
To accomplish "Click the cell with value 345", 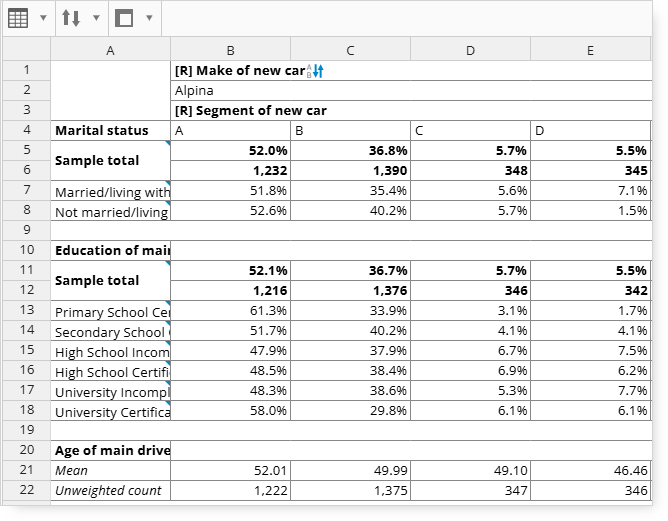I will click(x=590, y=170).
